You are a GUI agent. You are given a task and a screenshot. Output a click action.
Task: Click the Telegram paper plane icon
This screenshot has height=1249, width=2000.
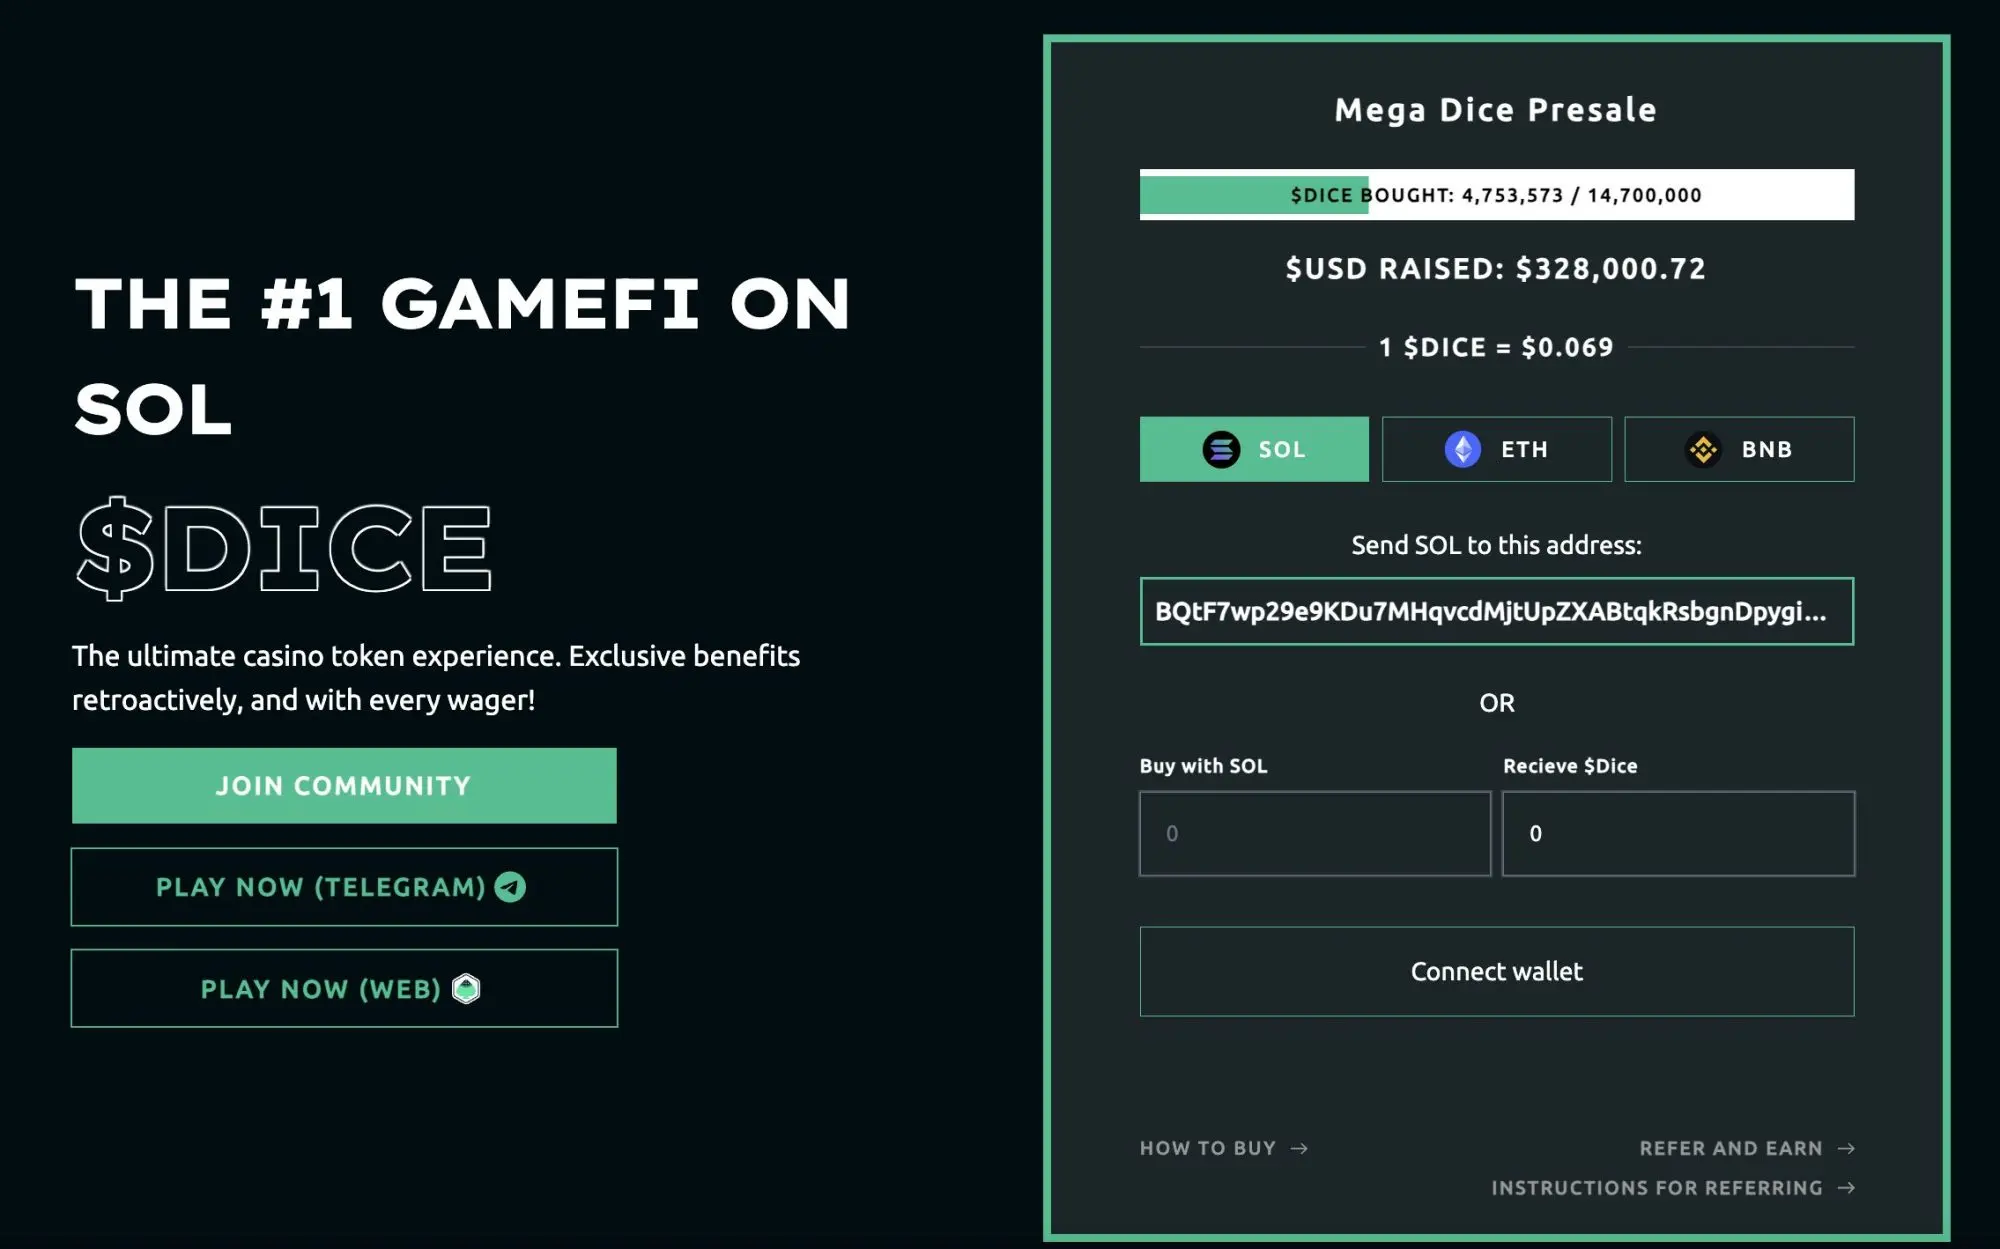510,887
